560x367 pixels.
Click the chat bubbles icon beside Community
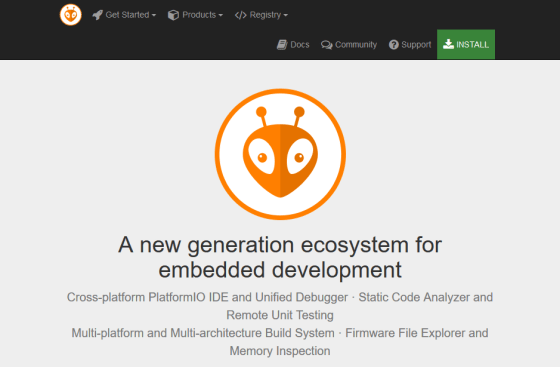coord(326,45)
